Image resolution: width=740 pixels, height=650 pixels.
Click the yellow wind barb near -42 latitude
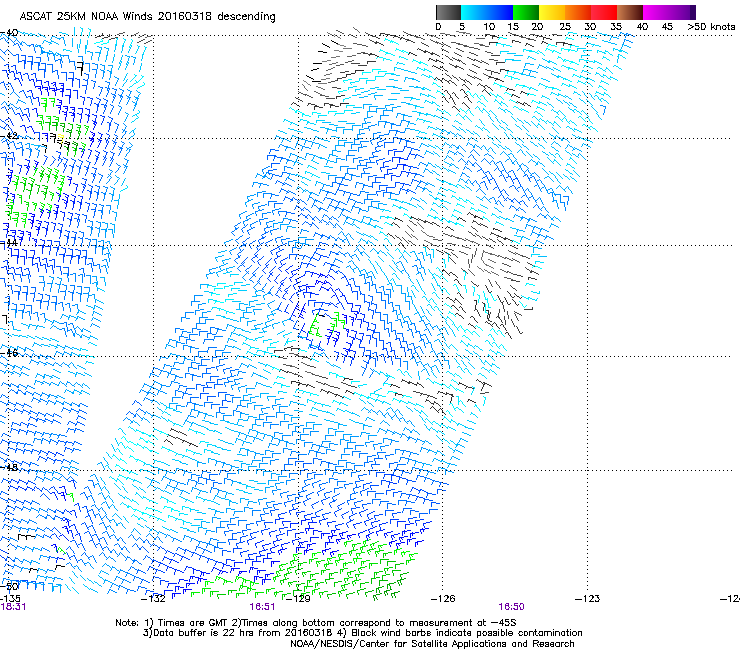click(x=60, y=138)
